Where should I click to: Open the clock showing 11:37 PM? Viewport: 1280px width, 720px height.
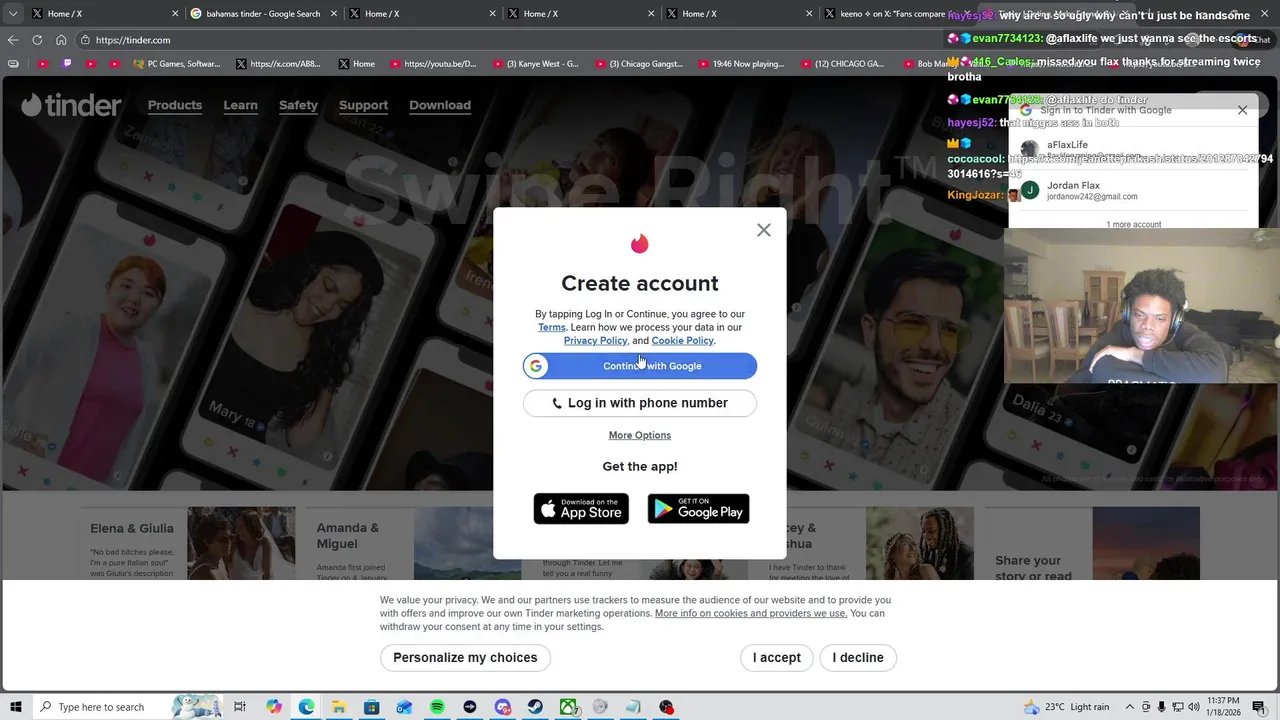pos(1224,707)
